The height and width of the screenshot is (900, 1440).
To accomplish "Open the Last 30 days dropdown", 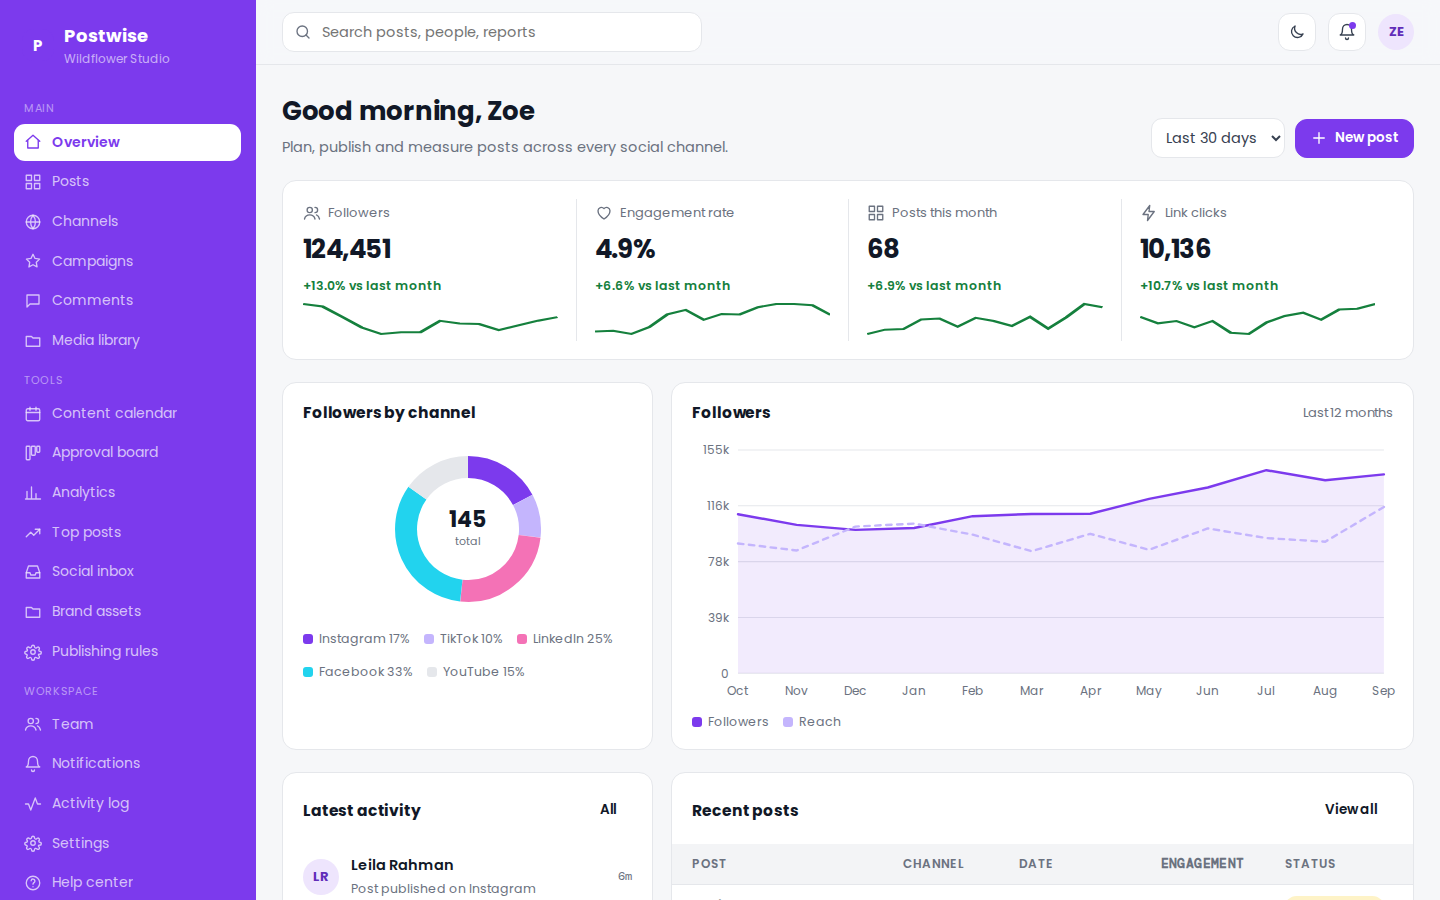I will tap(1218, 138).
